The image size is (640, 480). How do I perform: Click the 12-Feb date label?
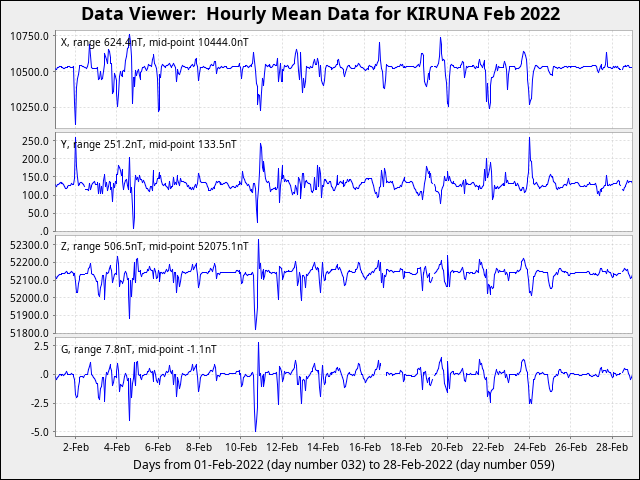(x=282, y=447)
